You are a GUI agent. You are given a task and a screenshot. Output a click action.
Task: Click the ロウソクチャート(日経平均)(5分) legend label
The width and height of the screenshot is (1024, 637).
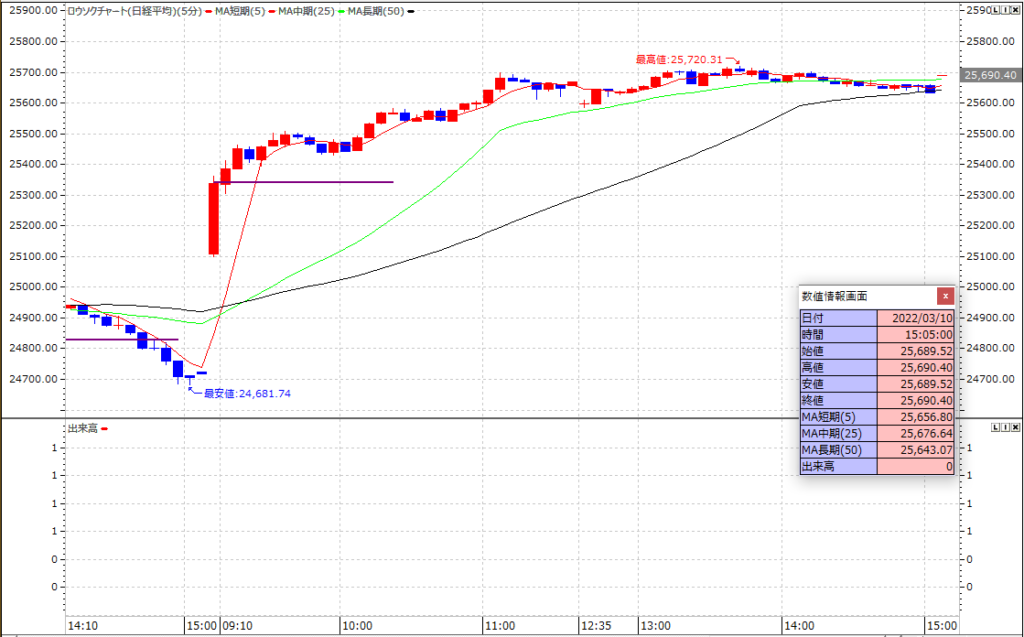(x=135, y=11)
